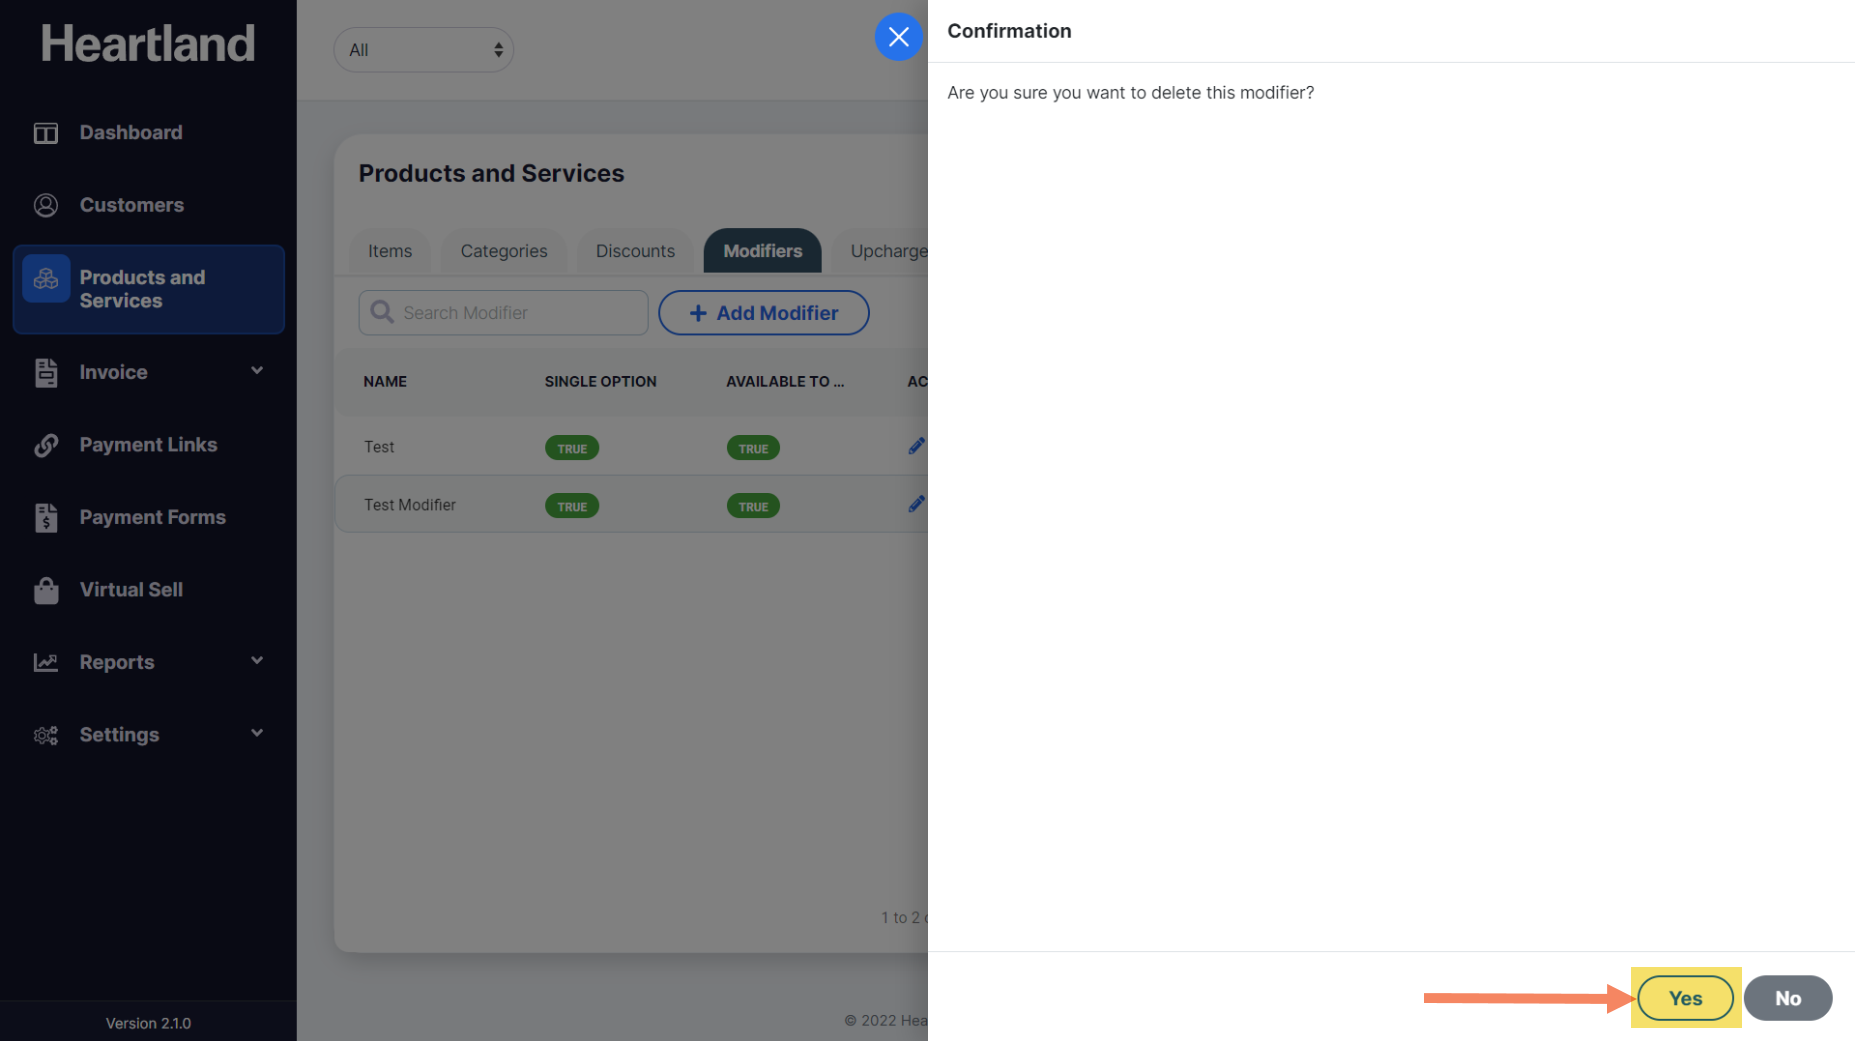Select the Customers profile icon
This screenshot has height=1041, width=1855.
(x=46, y=205)
